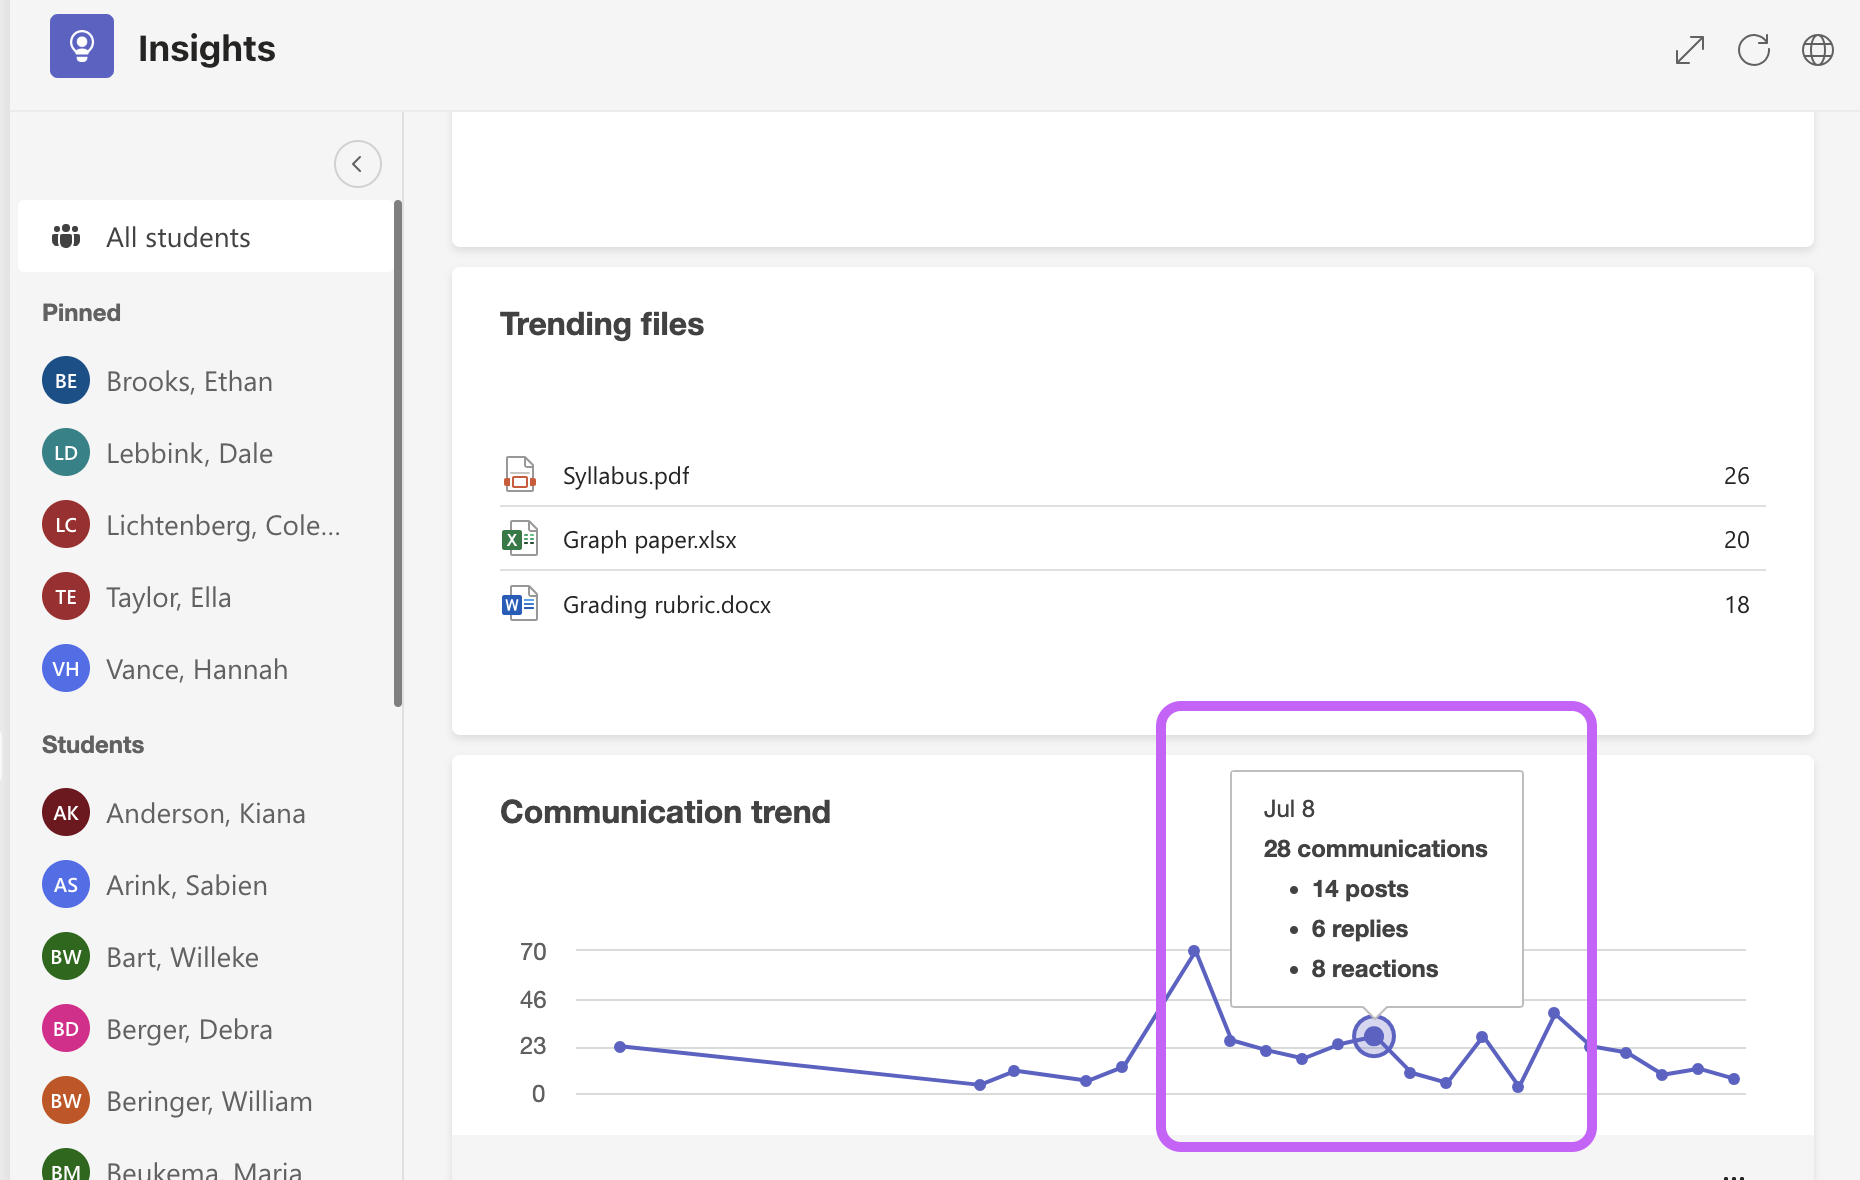Open Syllabus.pdf from Trending files
The image size is (1860, 1180).
626,475
